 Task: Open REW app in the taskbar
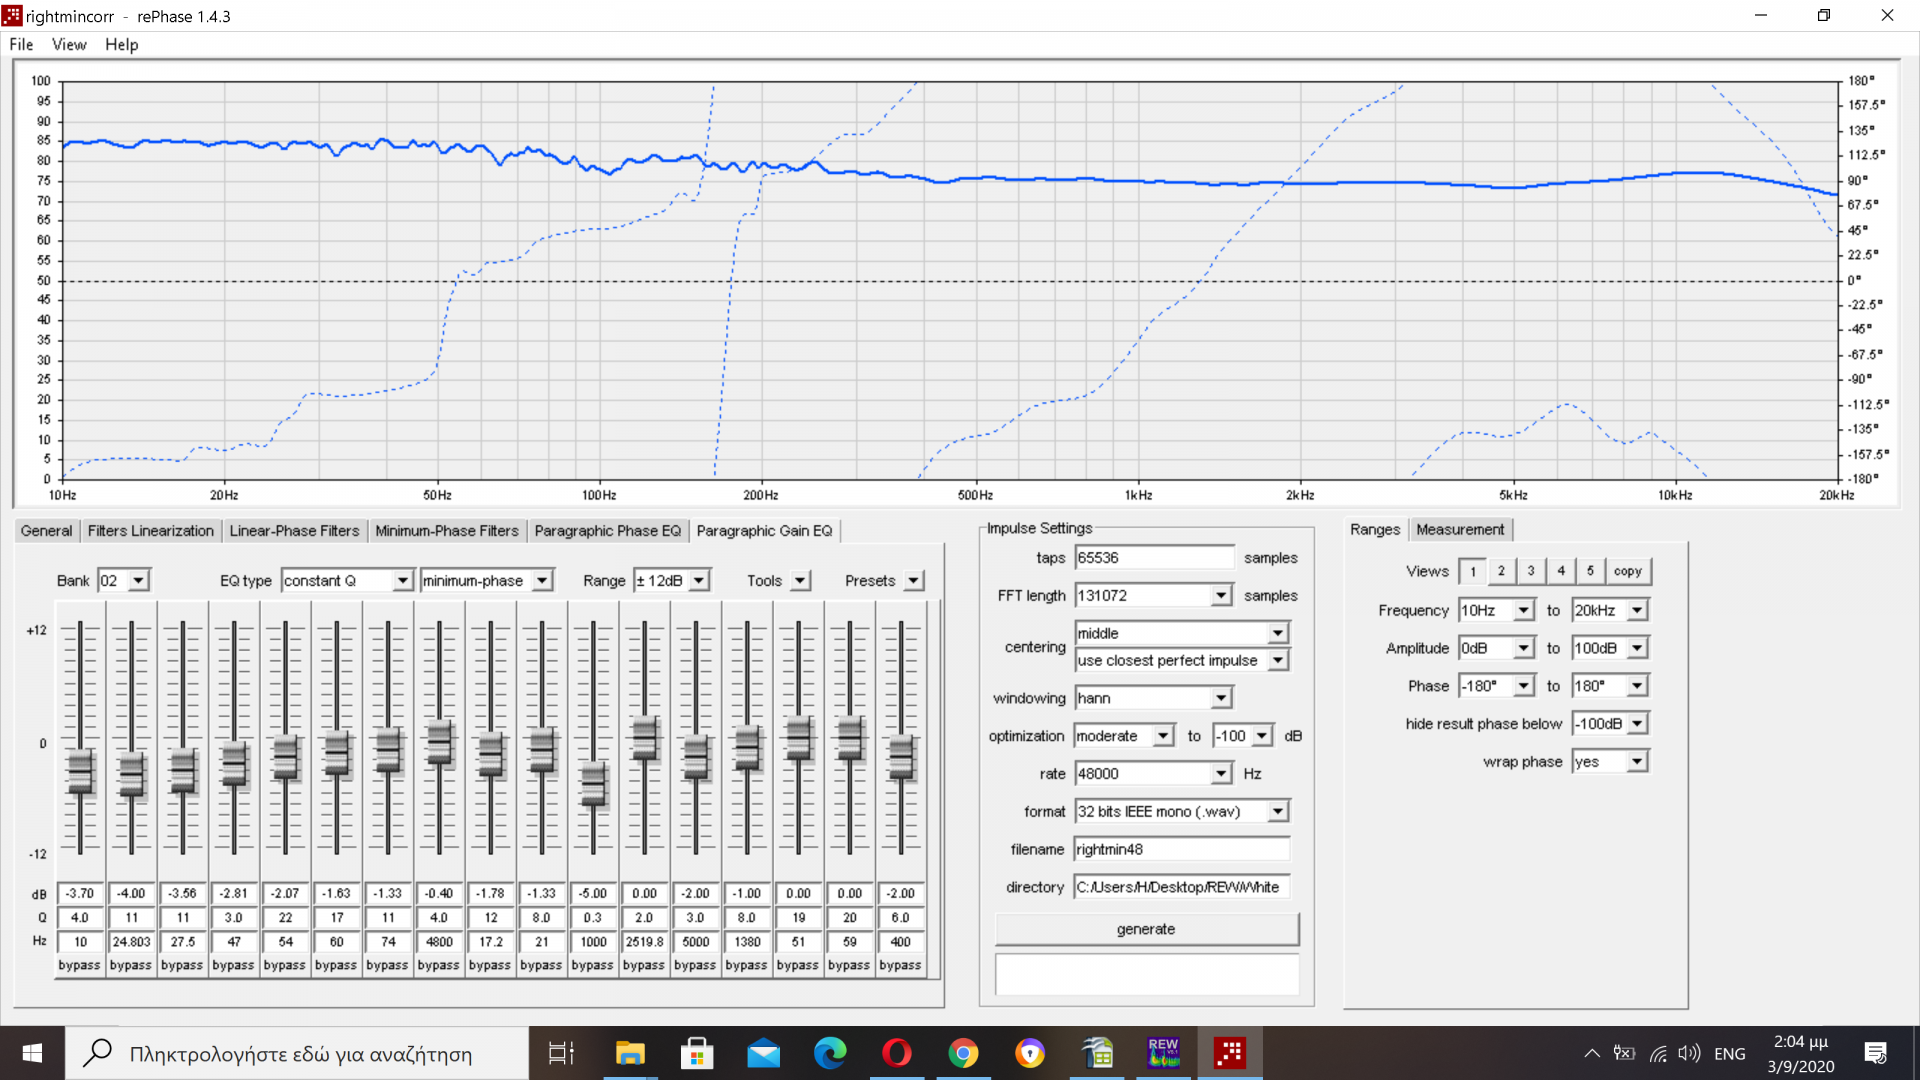[x=1163, y=1053]
